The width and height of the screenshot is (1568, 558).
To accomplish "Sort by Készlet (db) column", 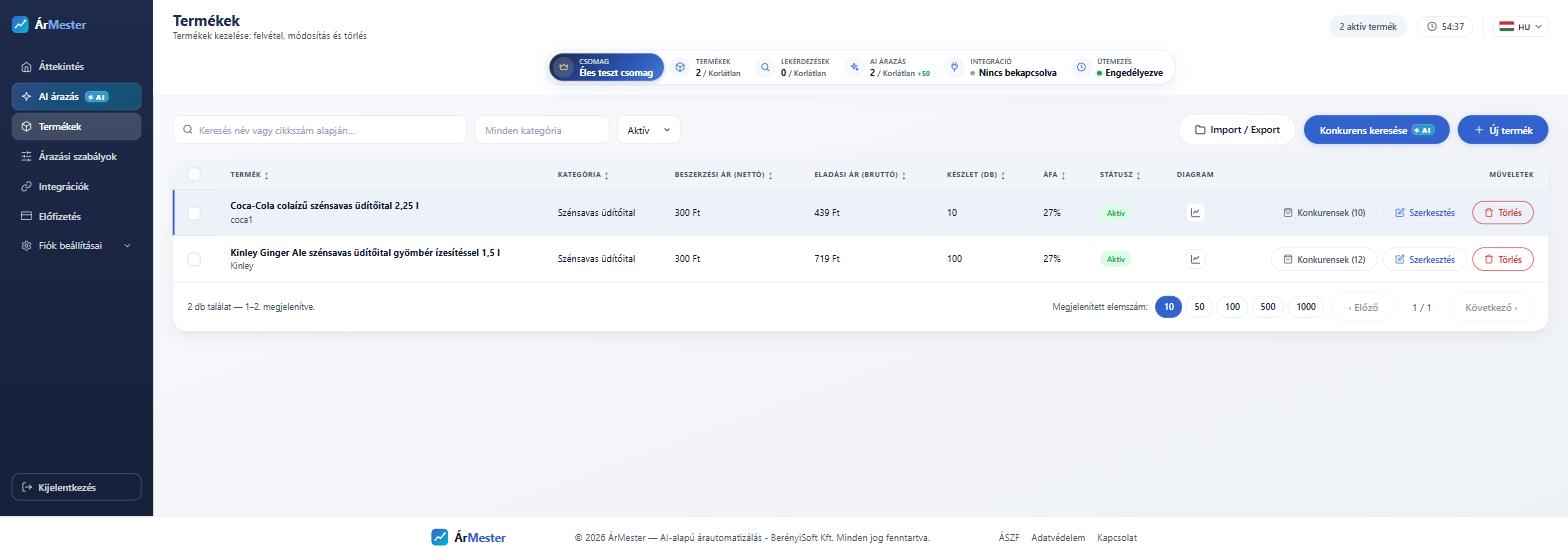I will coord(976,175).
